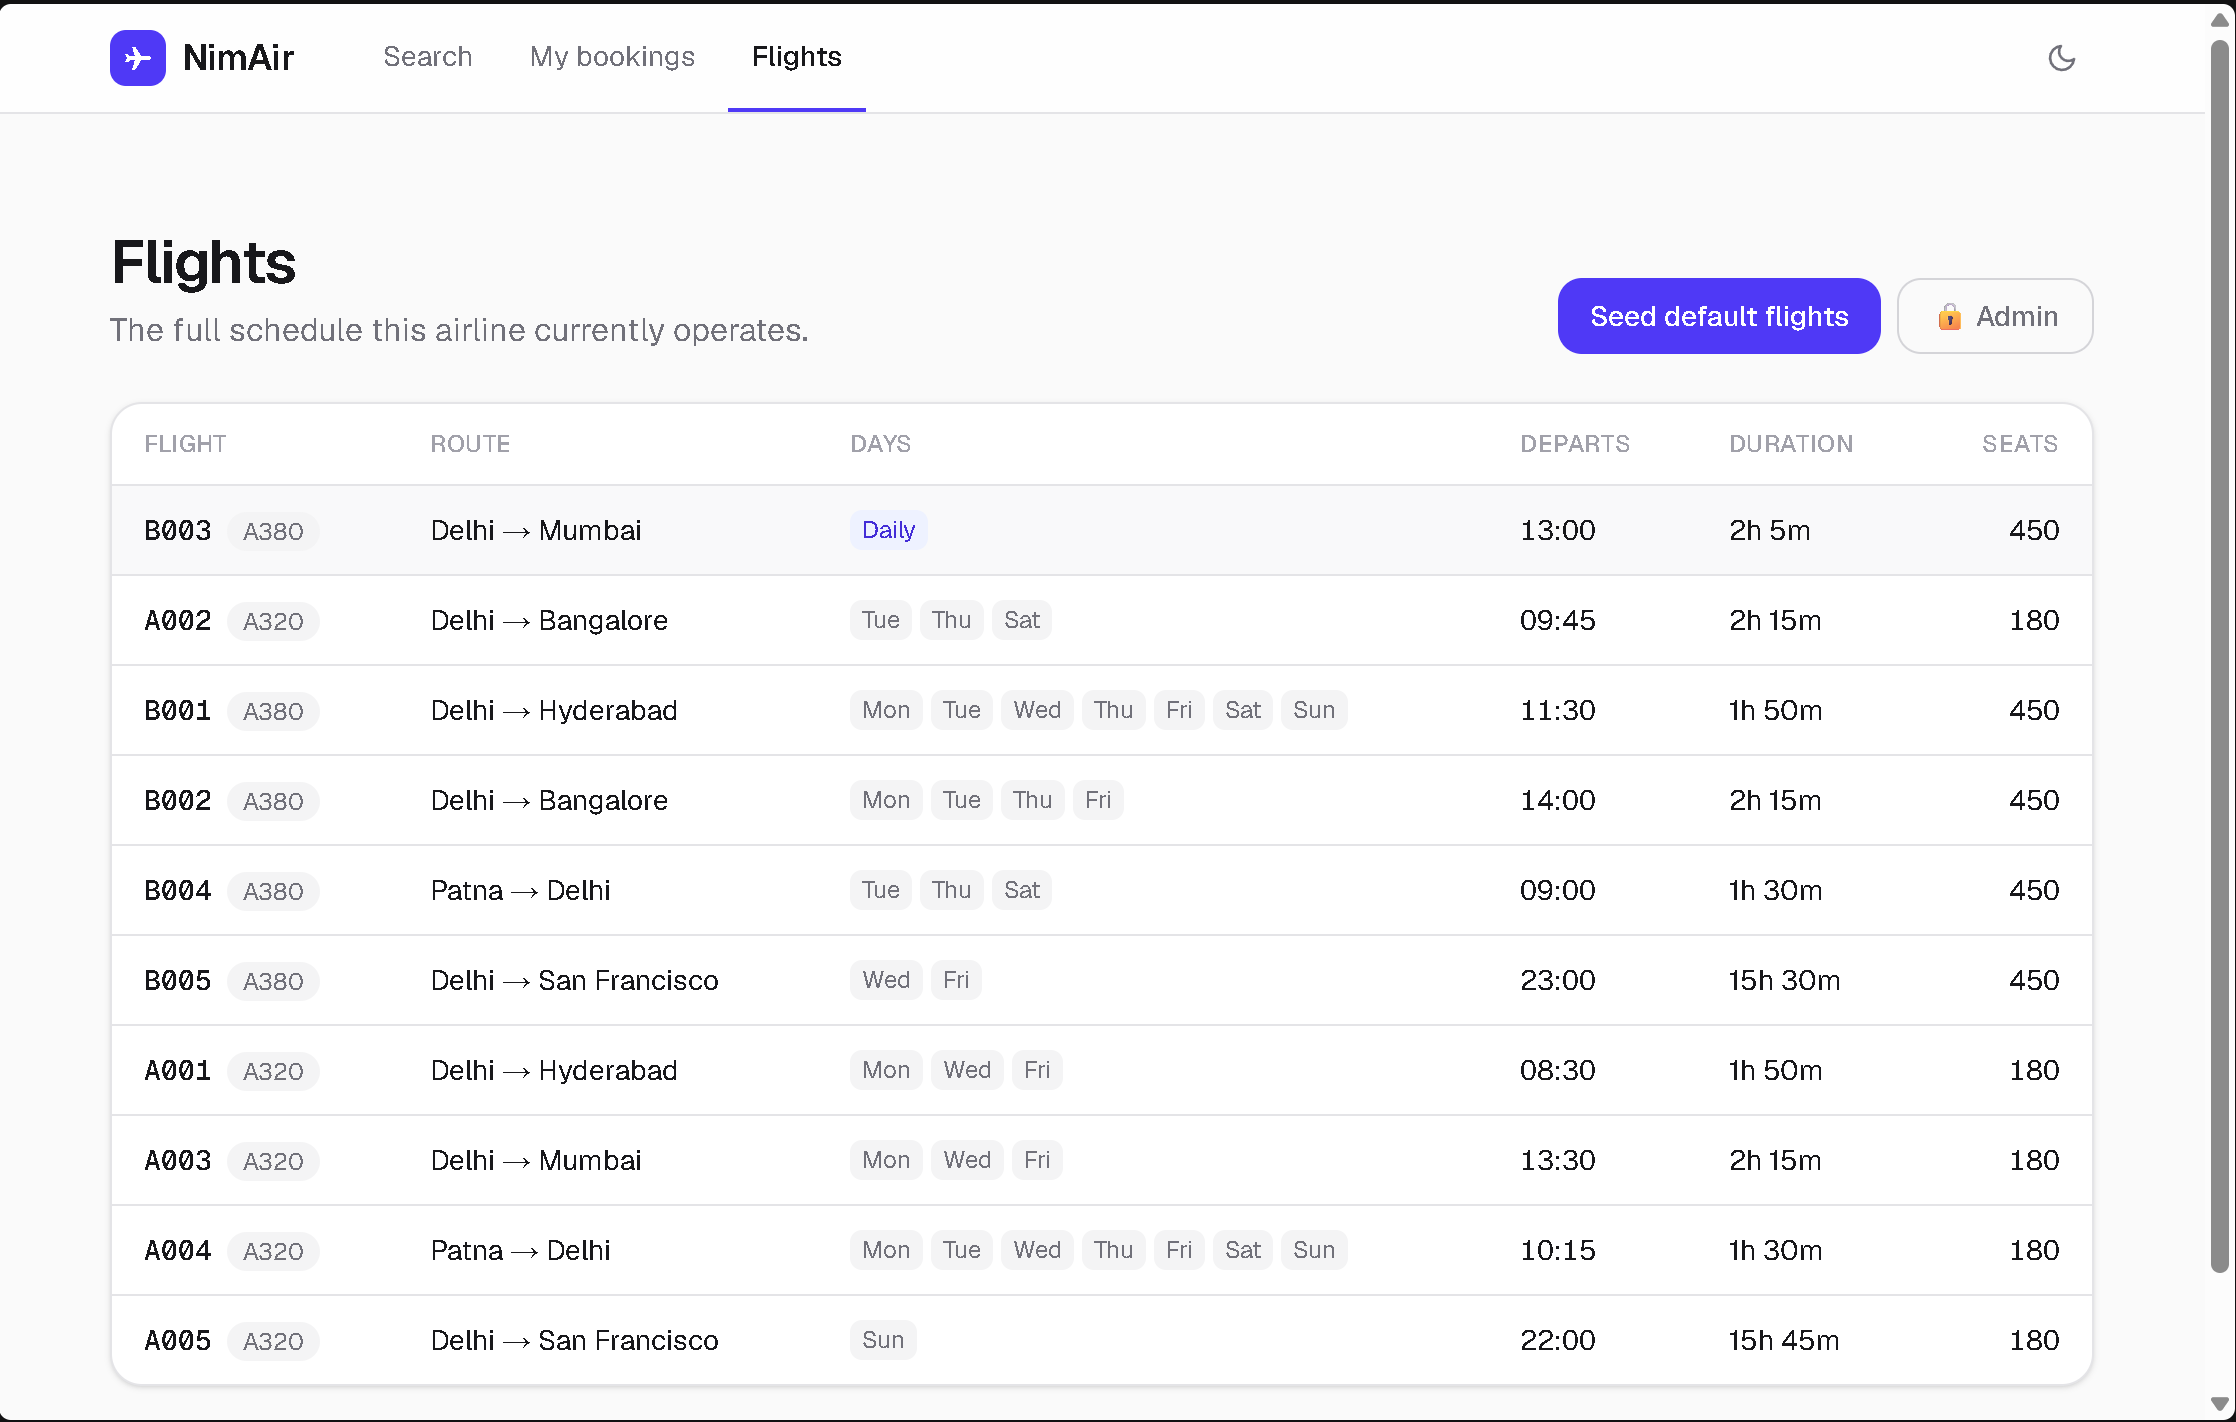Toggle dark mode moon icon
Image resolution: width=2236 pixels, height=1422 pixels.
click(x=2061, y=58)
